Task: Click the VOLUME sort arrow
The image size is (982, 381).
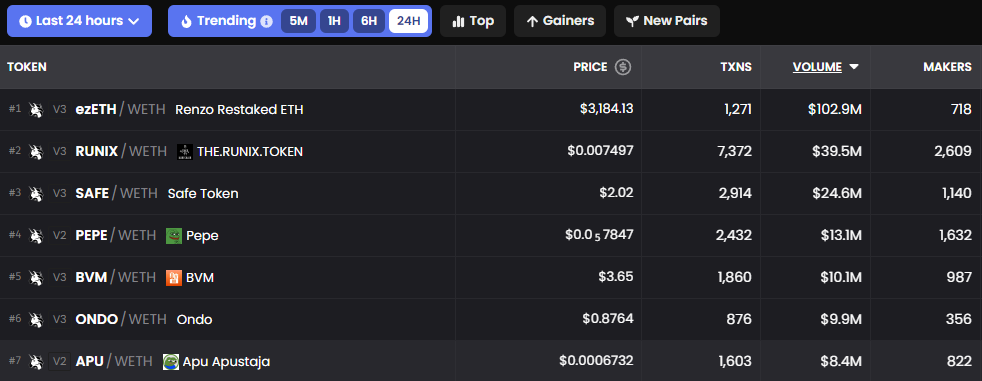Action: tap(854, 67)
